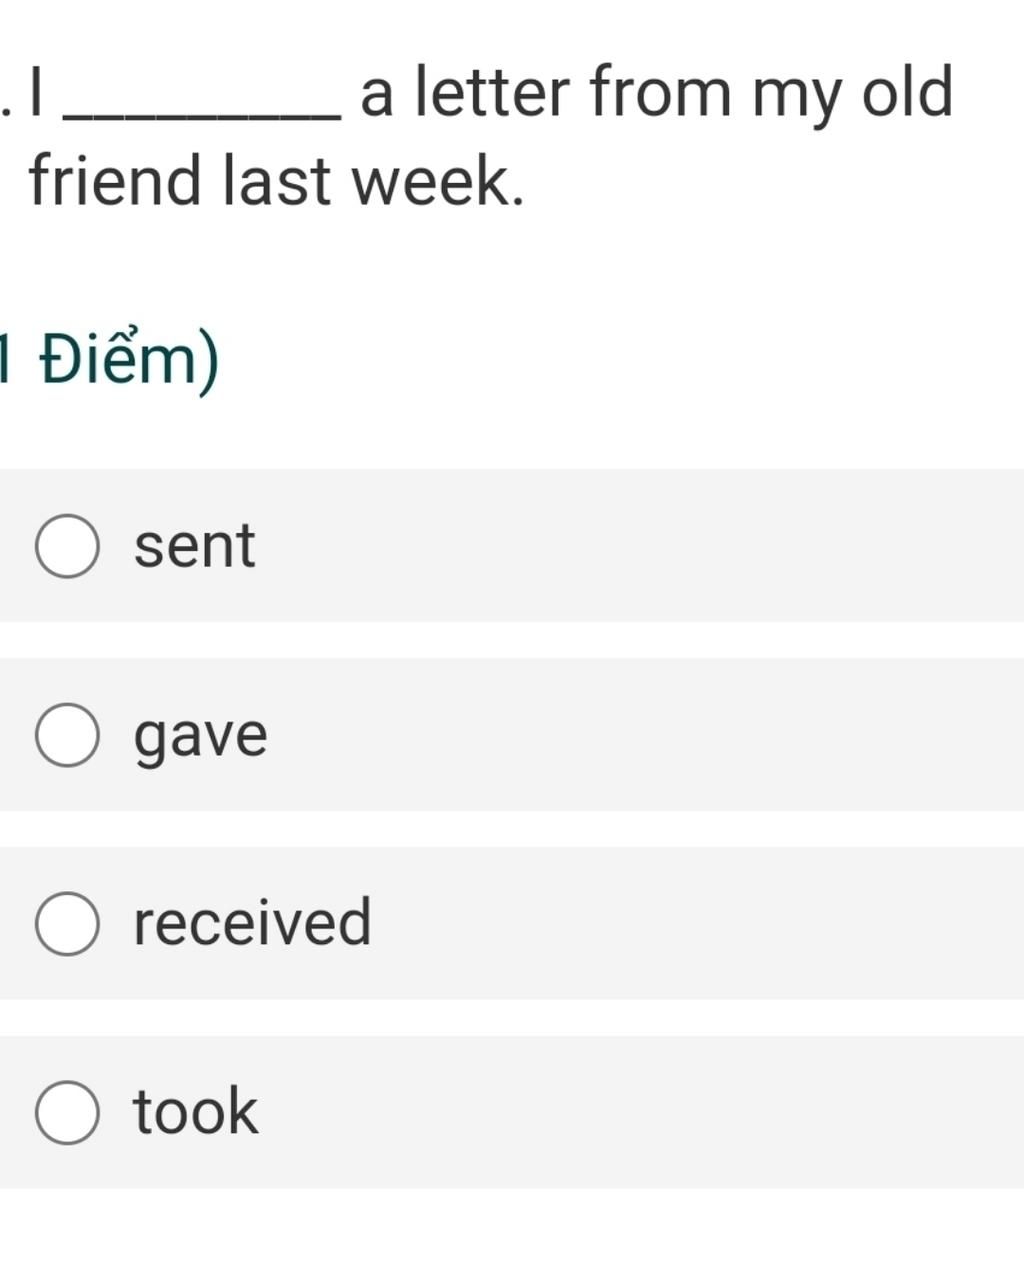Mark the "received" radio button
The height and width of the screenshot is (1280, 1024).
[x=67, y=923]
